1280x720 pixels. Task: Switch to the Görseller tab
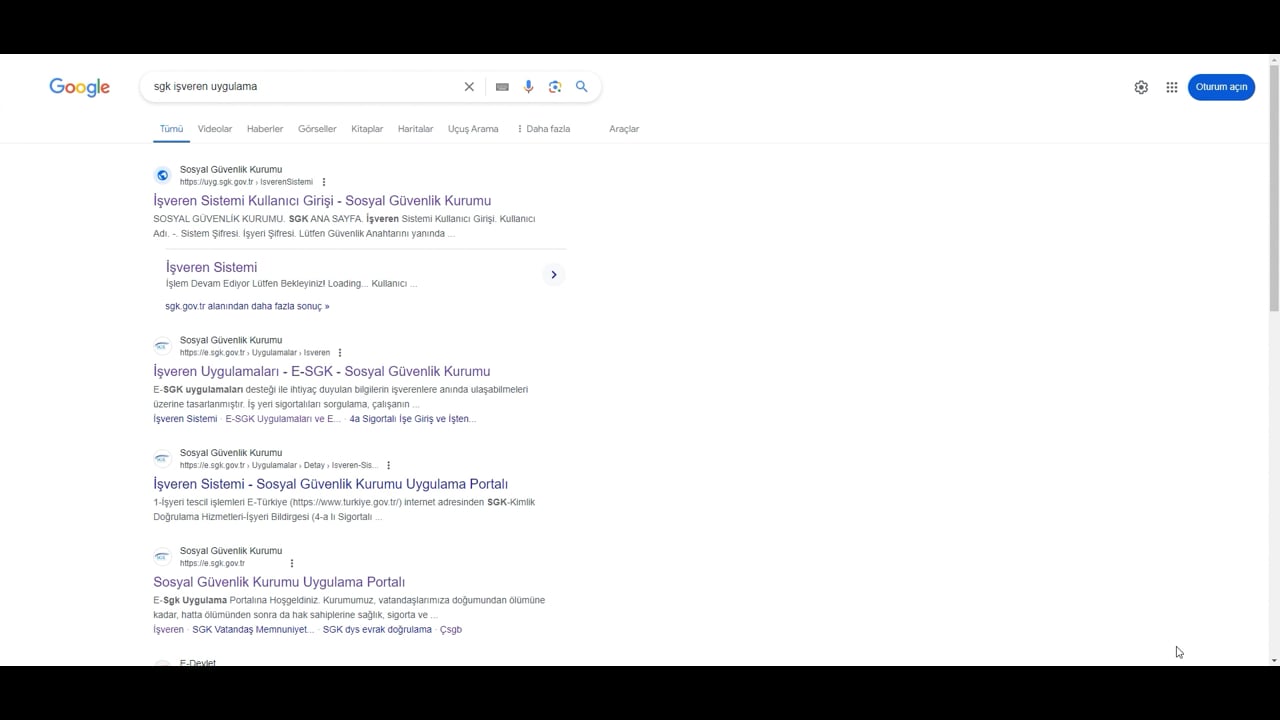tap(317, 129)
